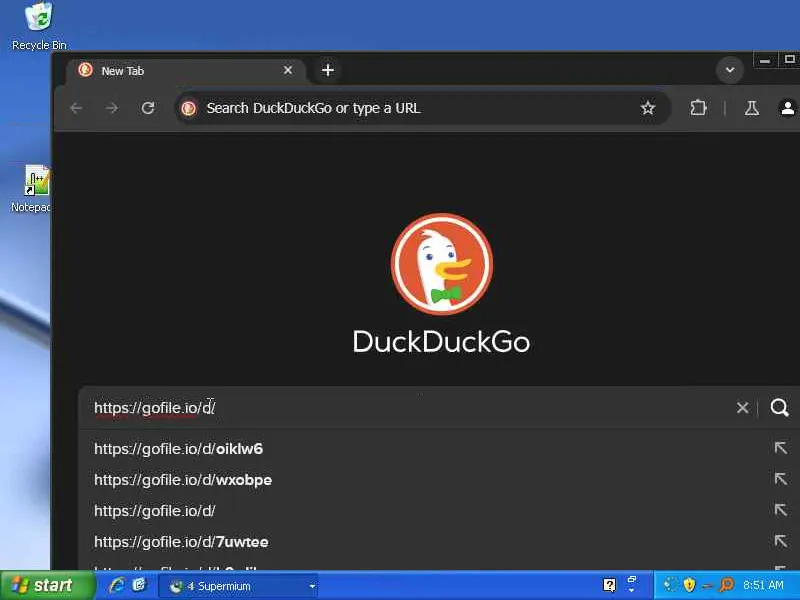800x600 pixels.
Task: Clear the search box with X
Action: (x=742, y=408)
